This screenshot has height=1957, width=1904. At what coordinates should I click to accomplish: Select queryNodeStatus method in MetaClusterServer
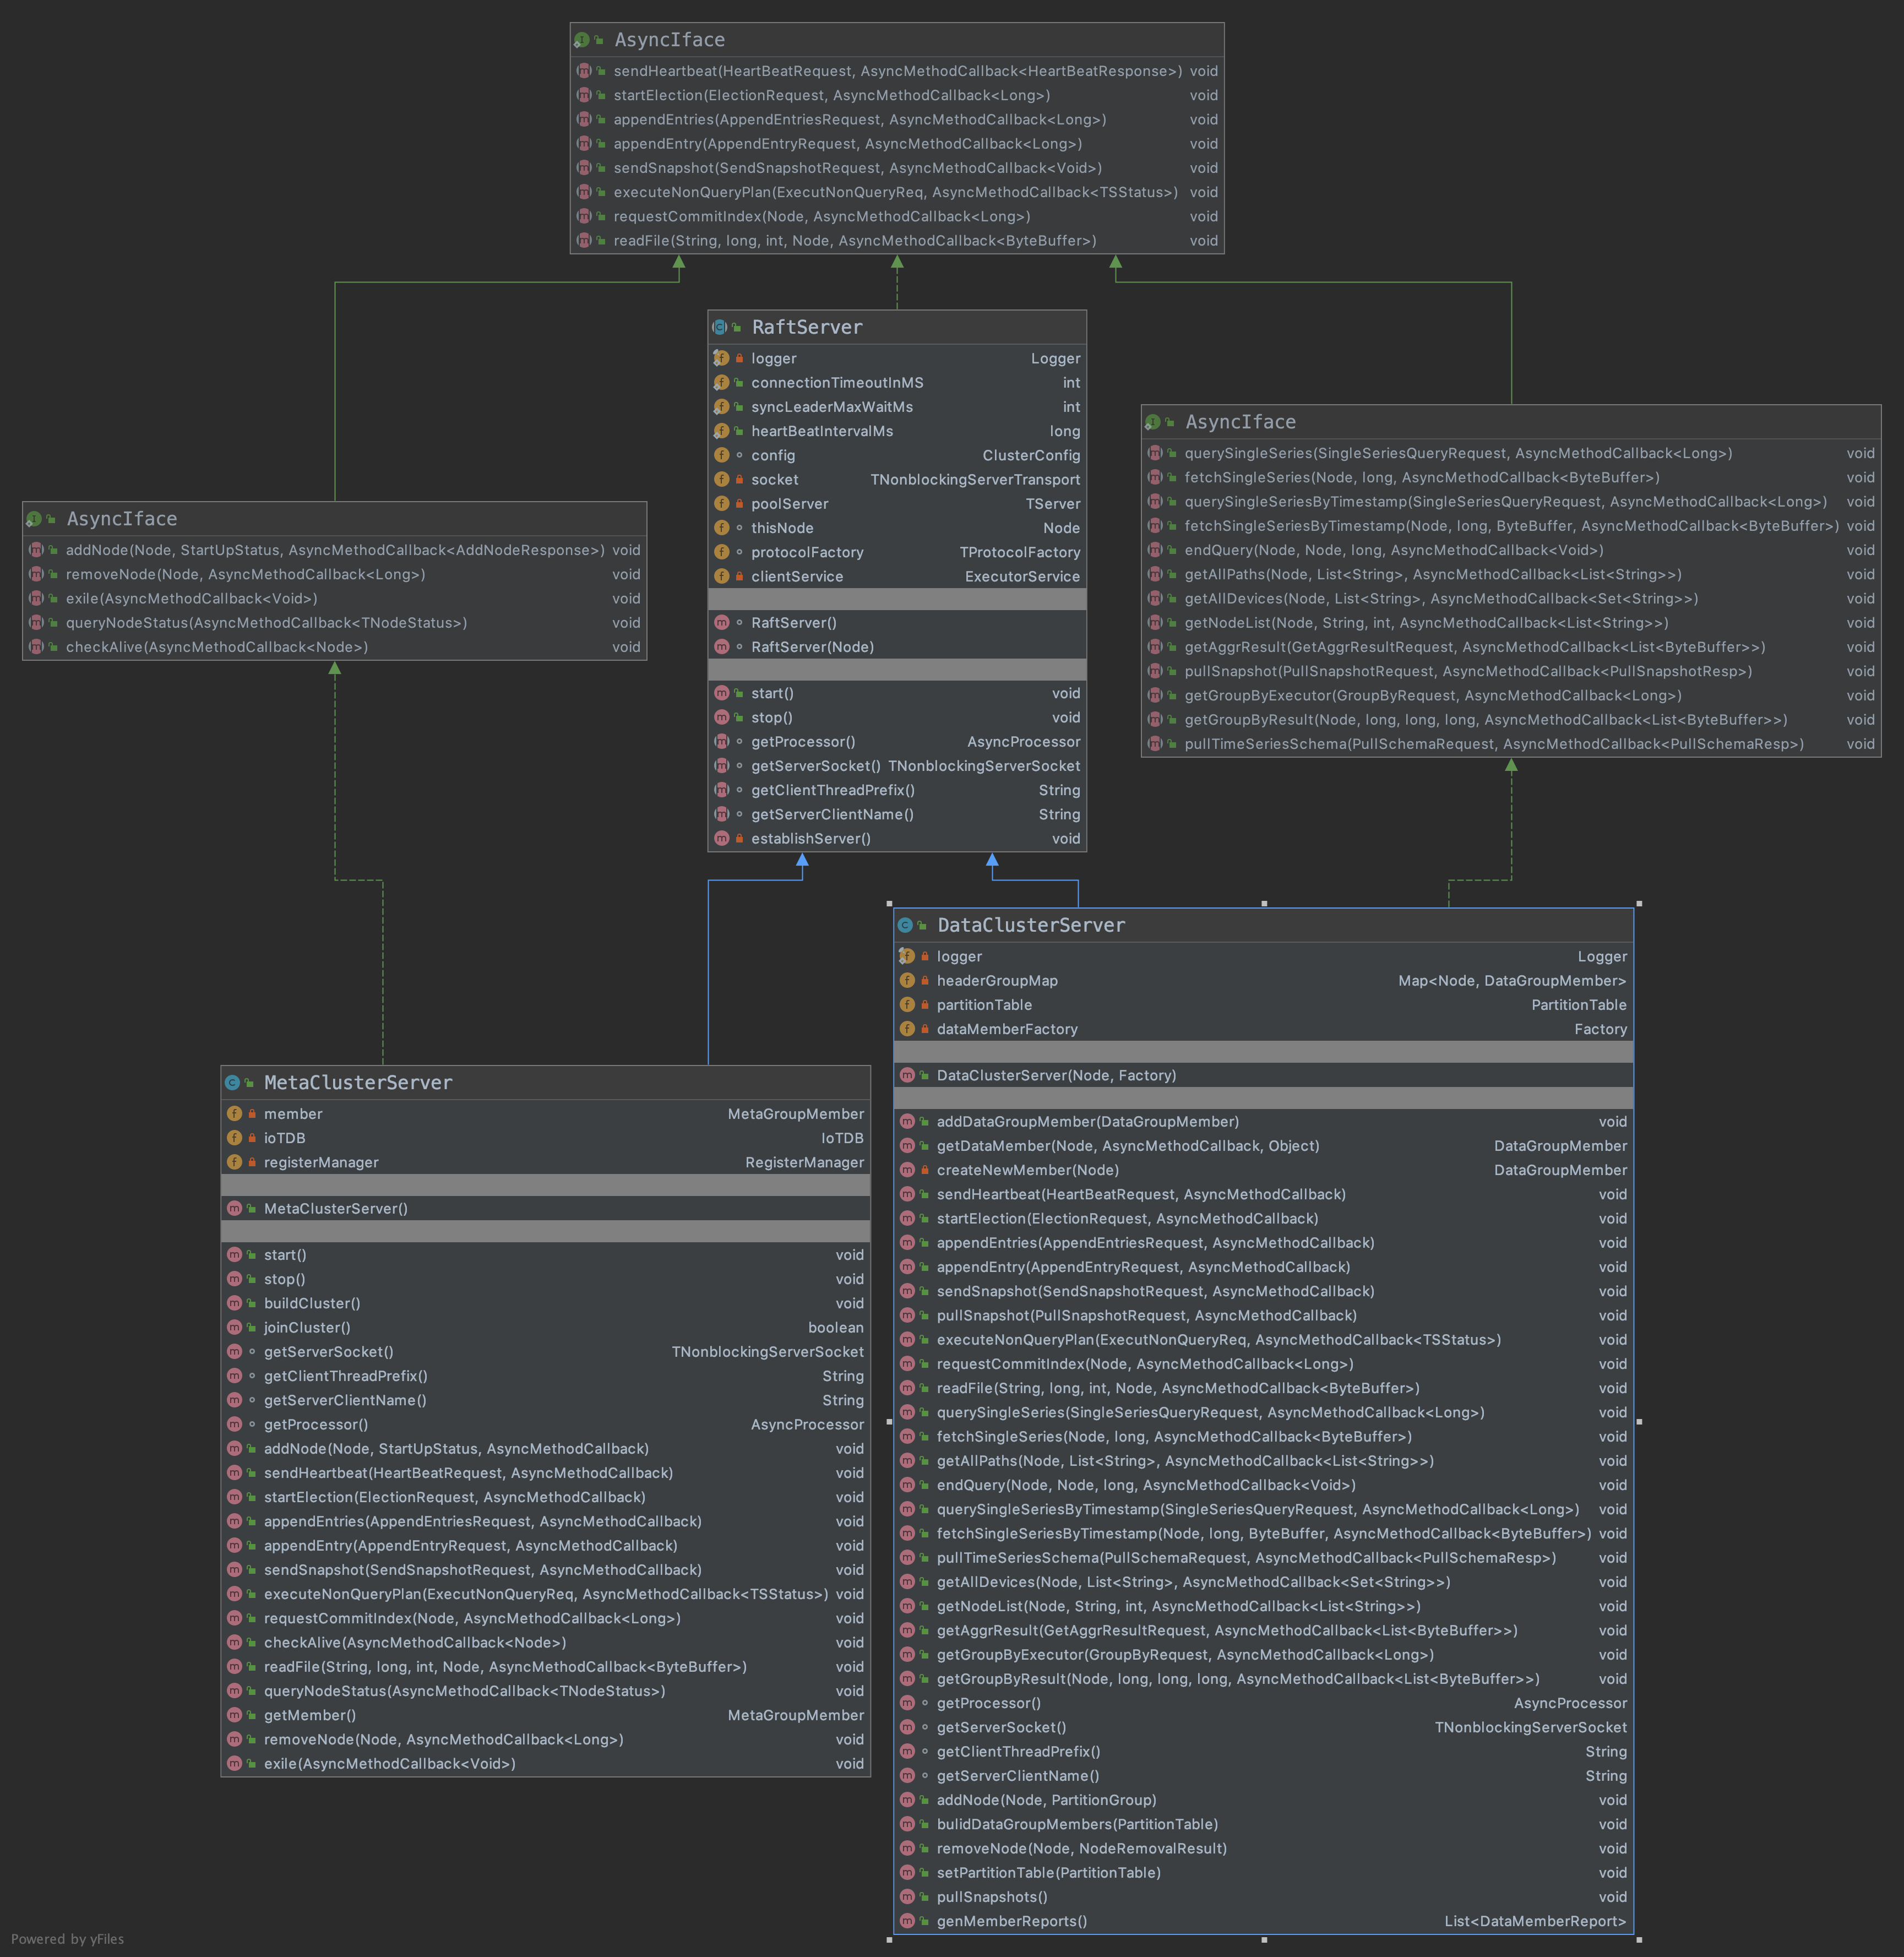[545, 1691]
